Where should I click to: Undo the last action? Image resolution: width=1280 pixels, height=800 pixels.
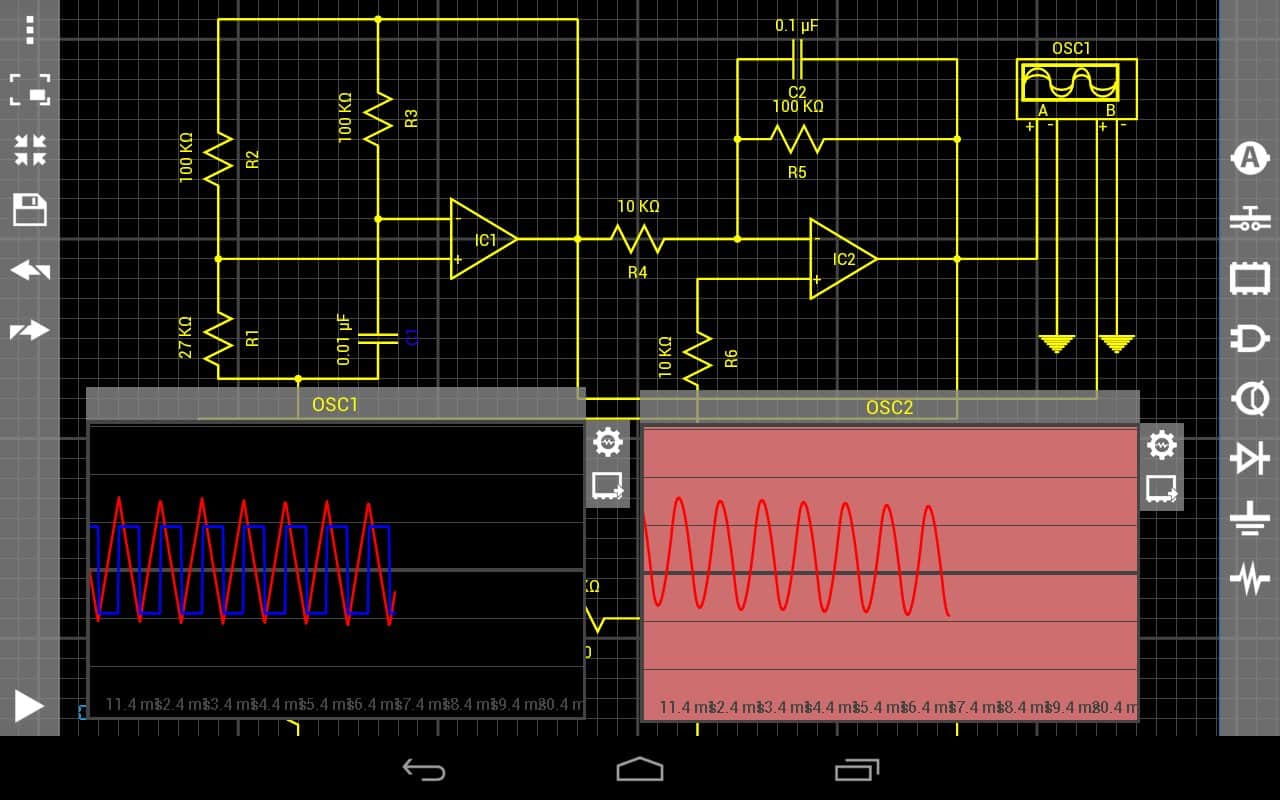coord(30,270)
